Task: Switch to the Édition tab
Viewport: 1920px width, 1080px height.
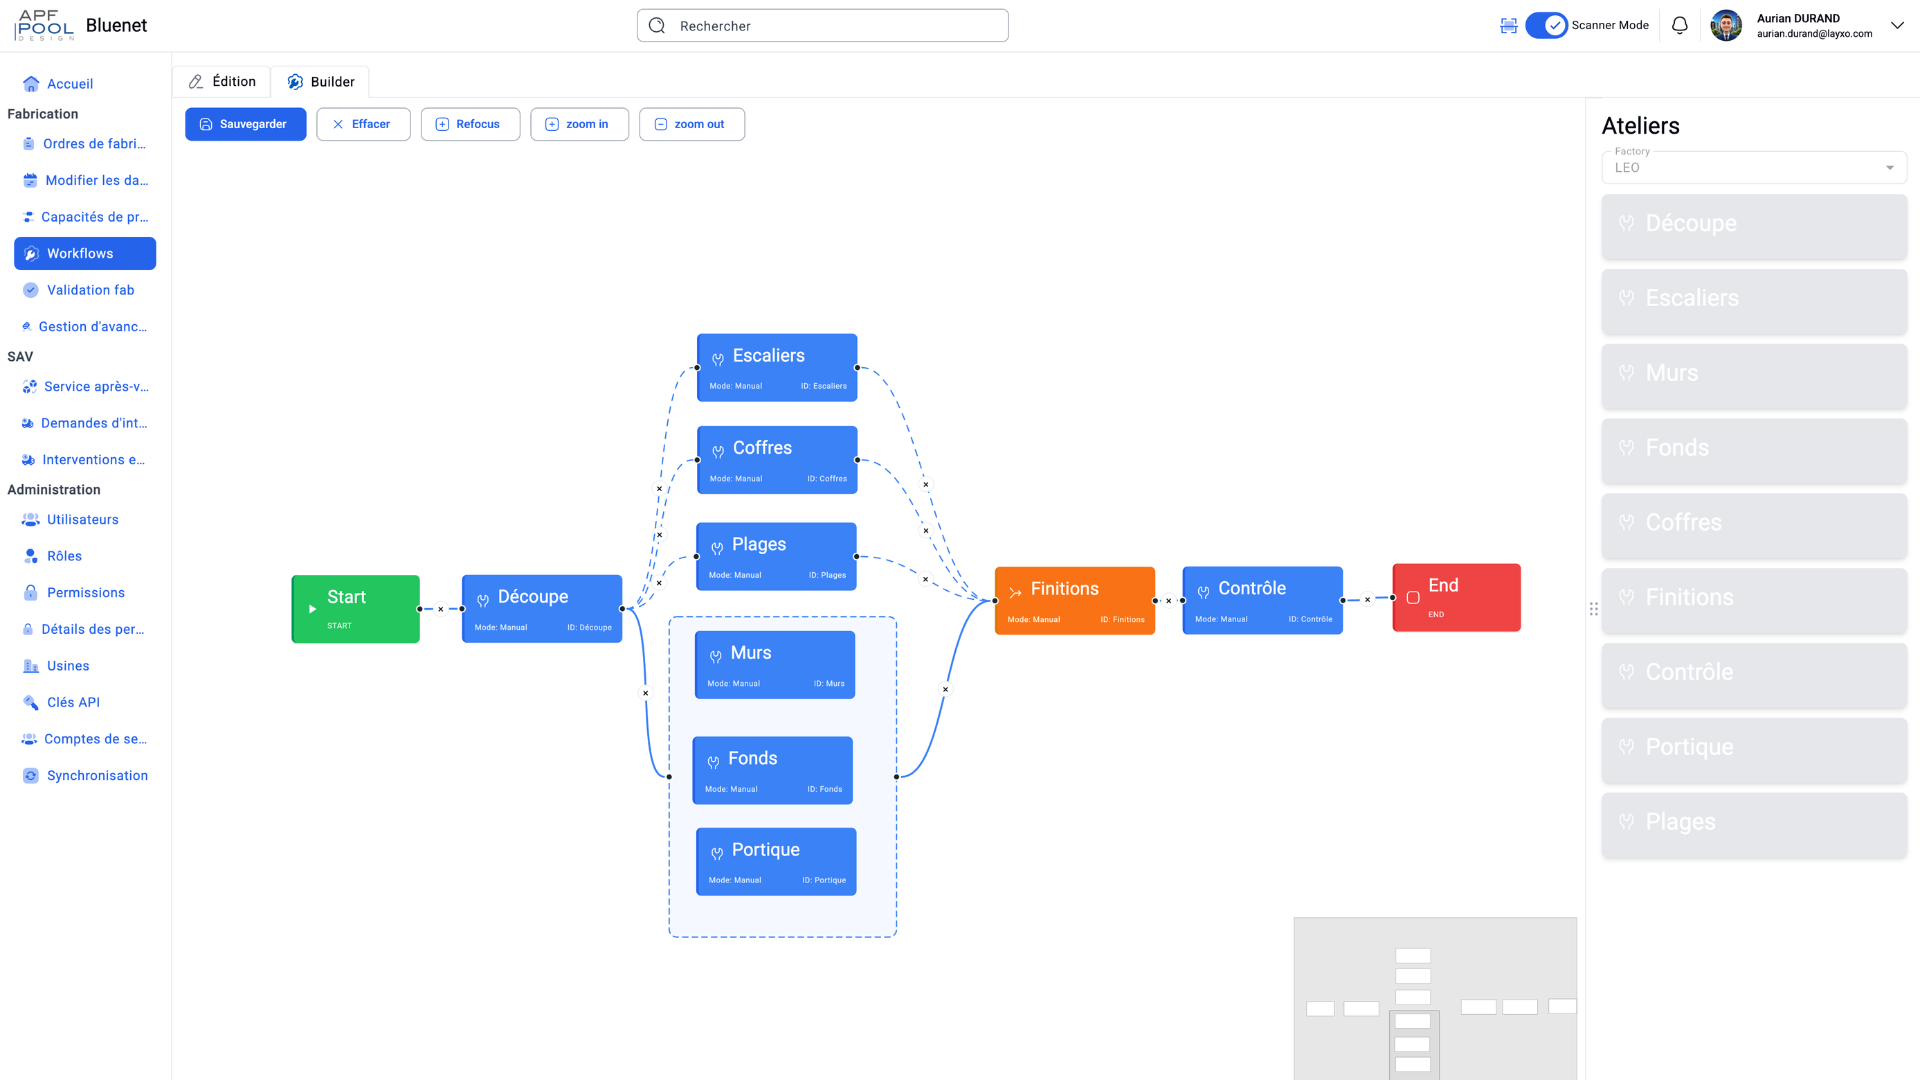Action: pos(222,82)
